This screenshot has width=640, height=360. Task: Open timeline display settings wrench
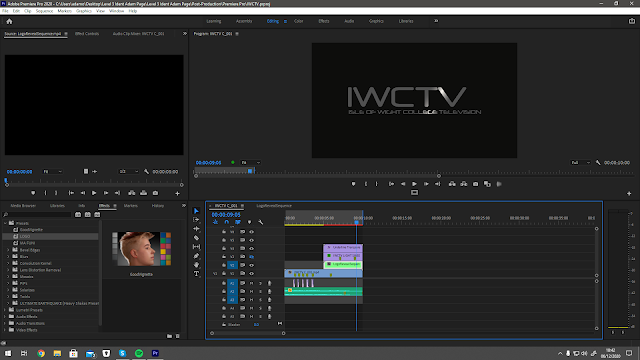(261, 222)
